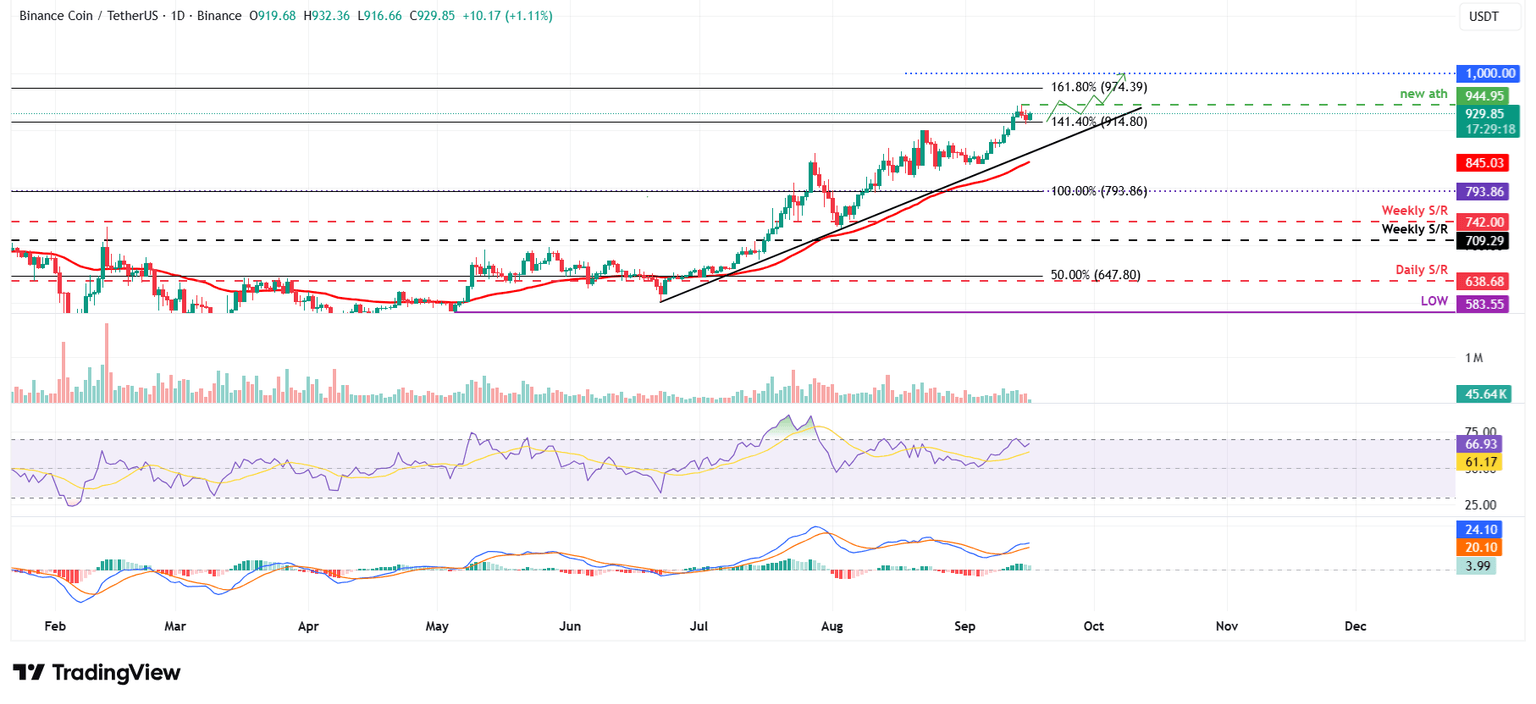Select the 161.80% (974.39) Fibonacci label
This screenshot has height=704, width=1536.
pyautogui.click(x=1100, y=87)
